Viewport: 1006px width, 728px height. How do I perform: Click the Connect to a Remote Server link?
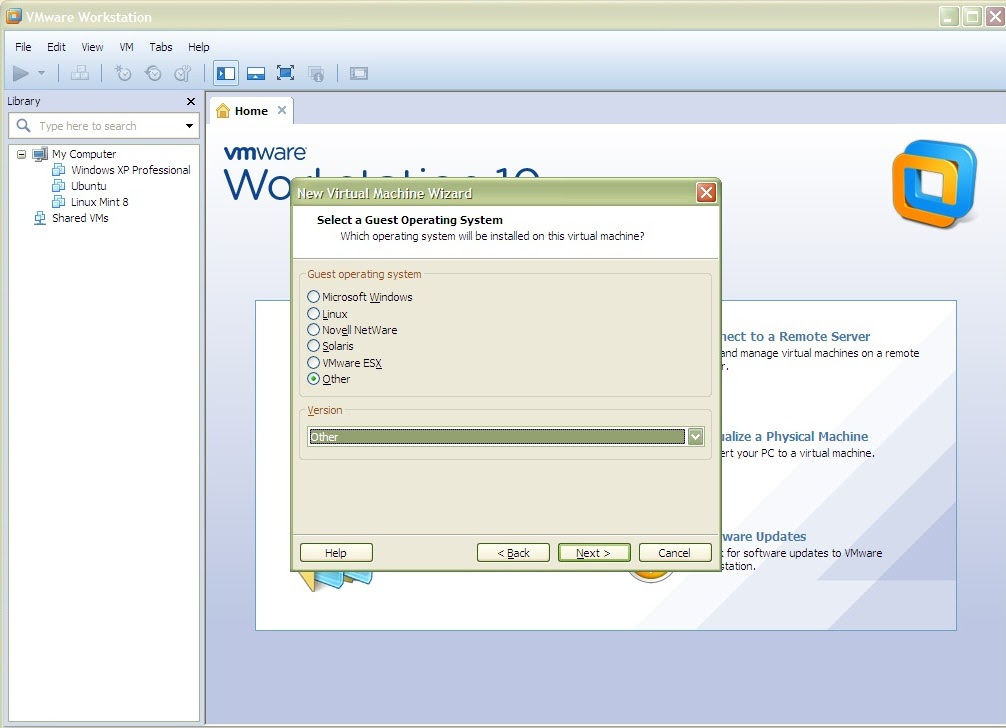coord(796,337)
